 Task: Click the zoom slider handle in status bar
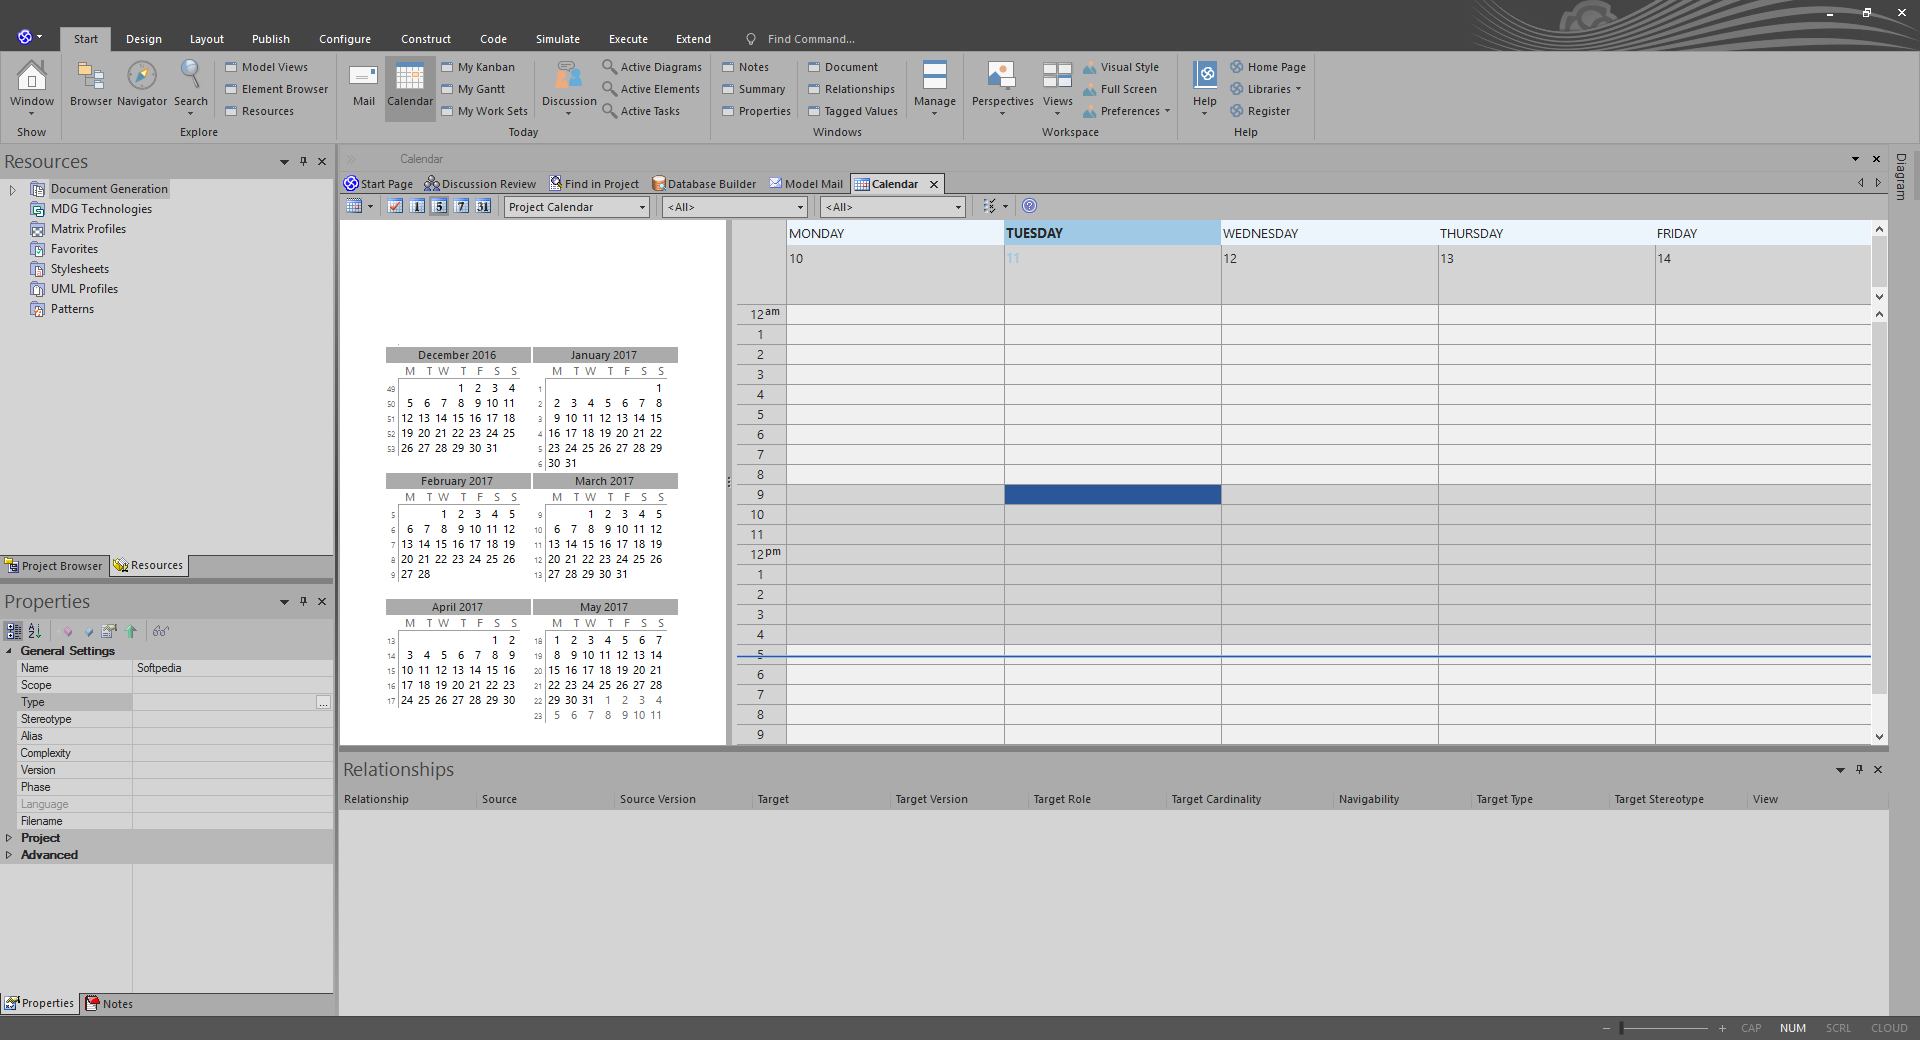pyautogui.click(x=1621, y=1028)
